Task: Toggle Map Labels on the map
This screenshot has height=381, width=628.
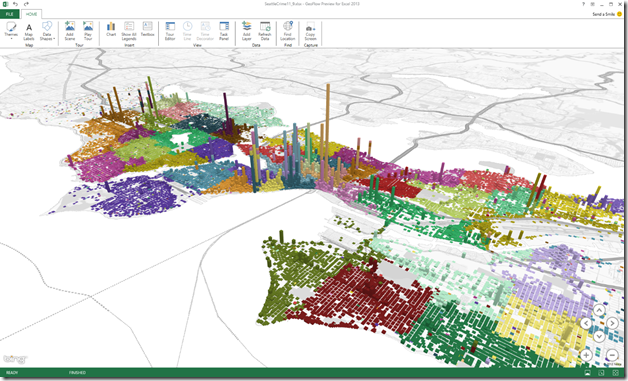Action: click(x=29, y=31)
